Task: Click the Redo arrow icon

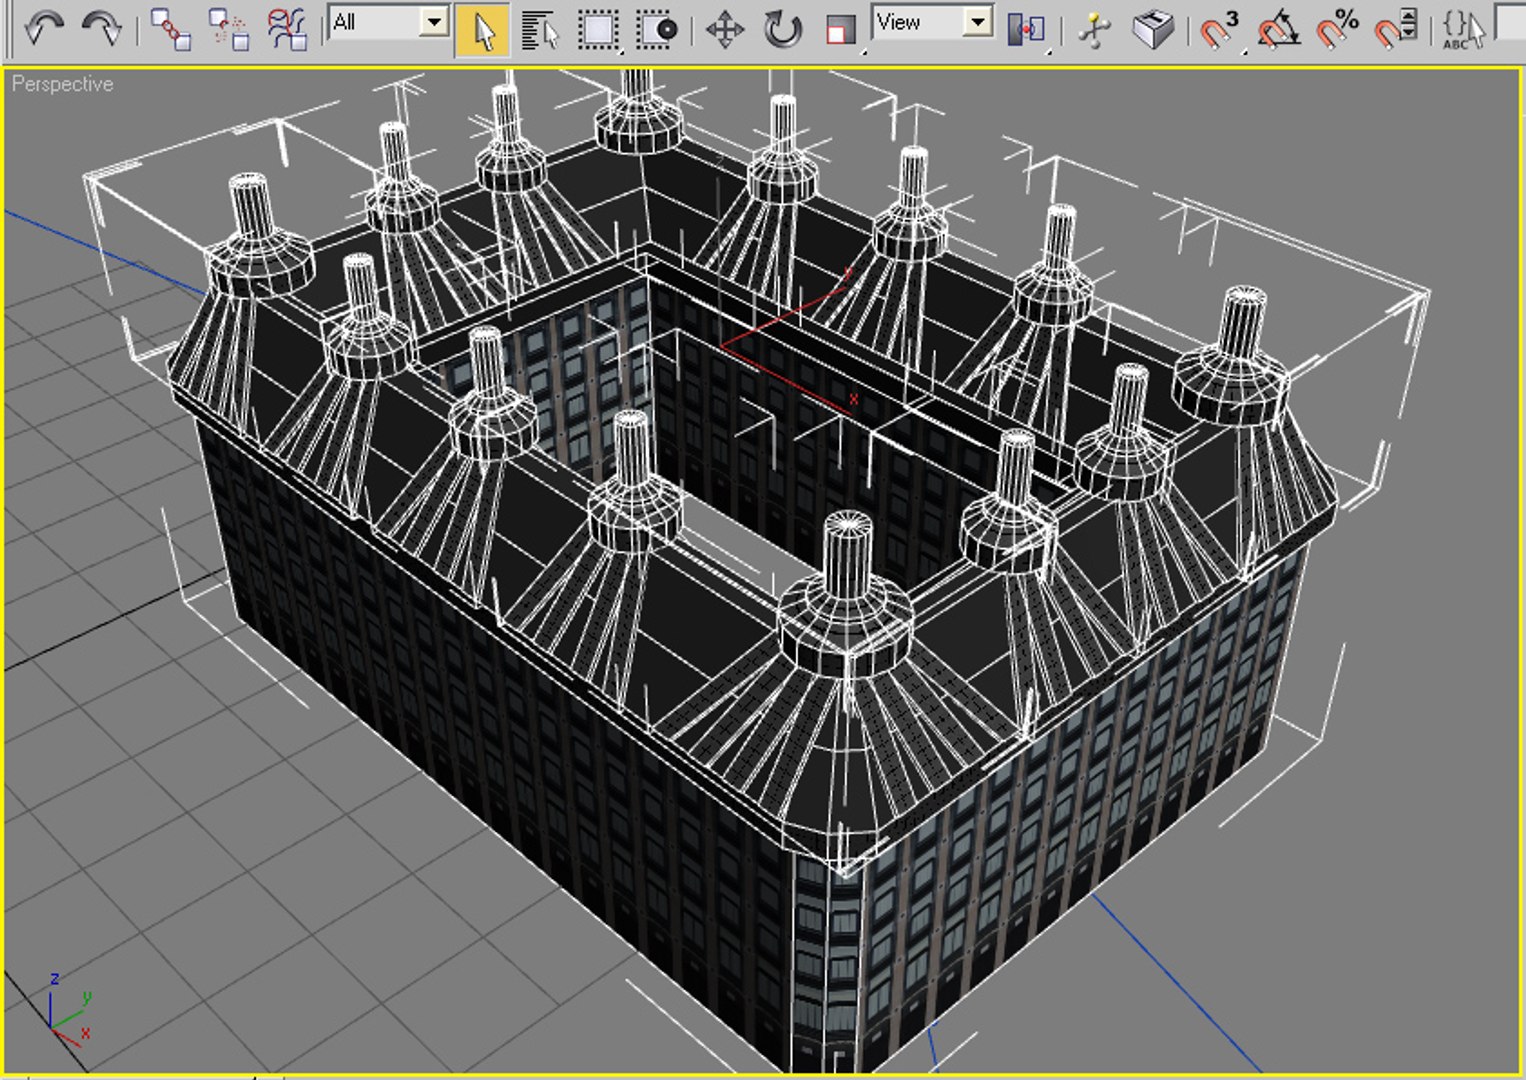Action: pos(102,28)
